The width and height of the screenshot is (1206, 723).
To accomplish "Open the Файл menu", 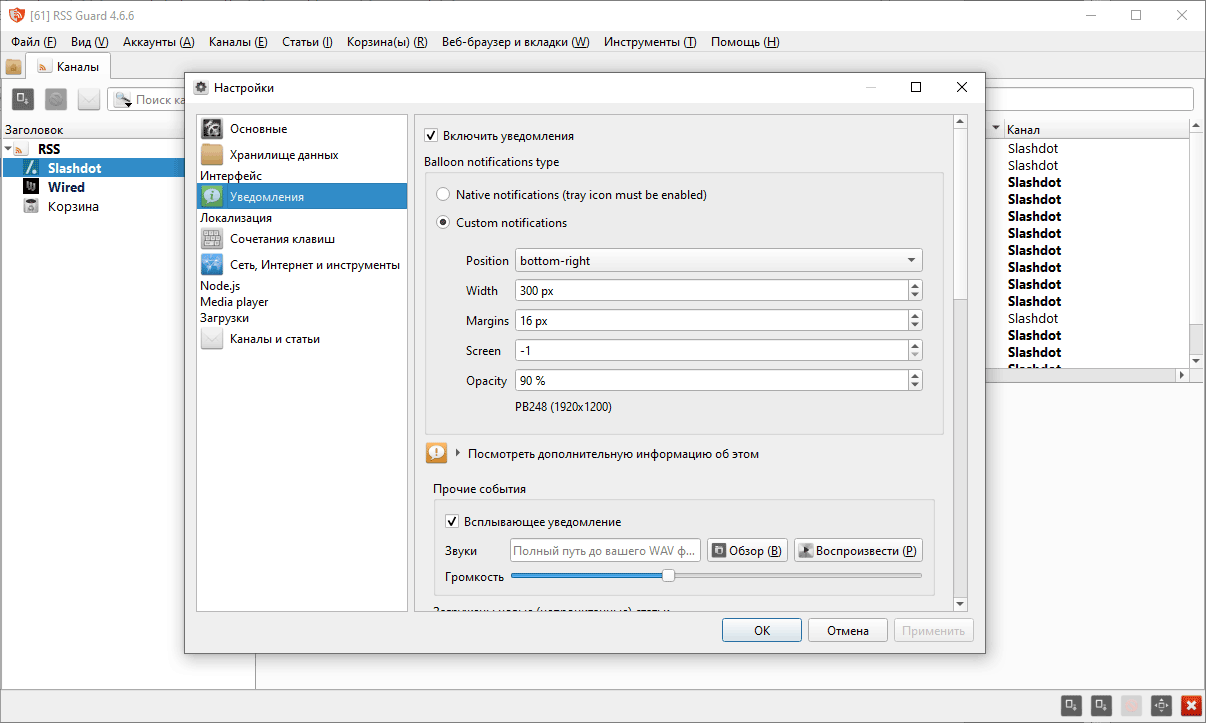I will (x=34, y=42).
